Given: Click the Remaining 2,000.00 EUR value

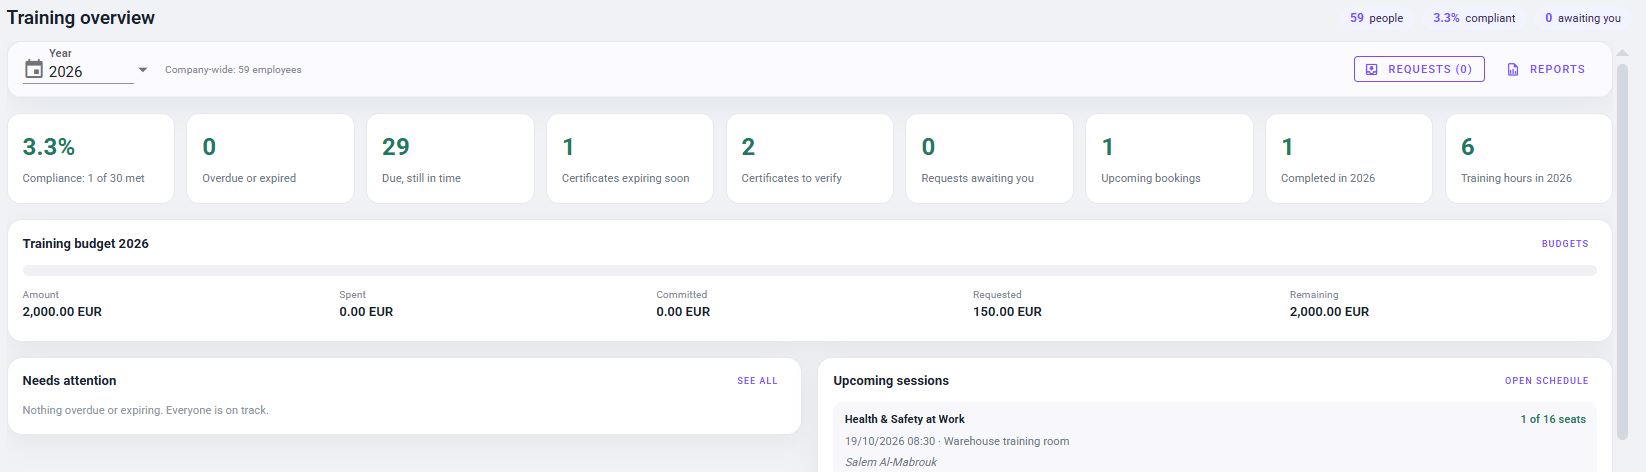Looking at the screenshot, I should 1329,312.
